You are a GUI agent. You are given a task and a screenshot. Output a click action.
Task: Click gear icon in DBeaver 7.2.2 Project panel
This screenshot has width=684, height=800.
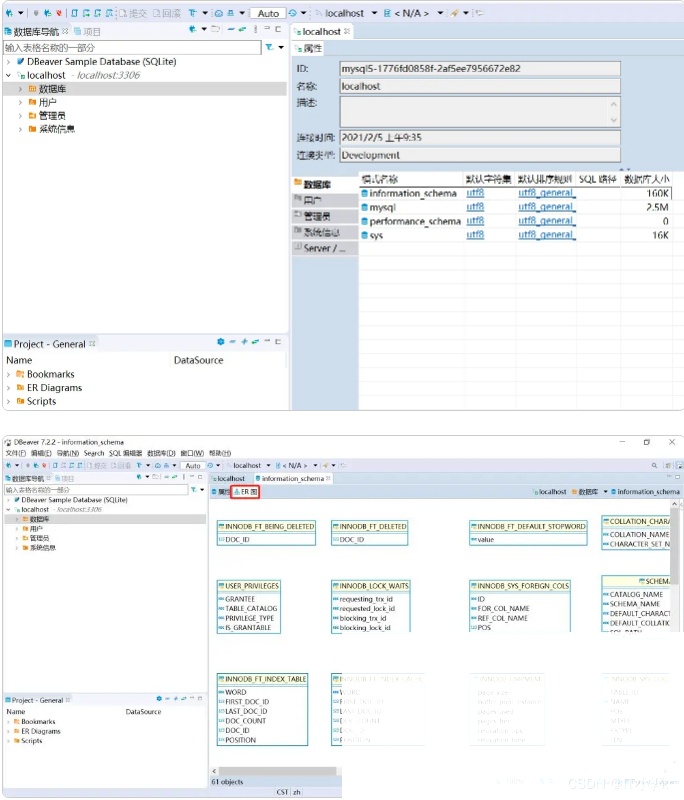159,698
